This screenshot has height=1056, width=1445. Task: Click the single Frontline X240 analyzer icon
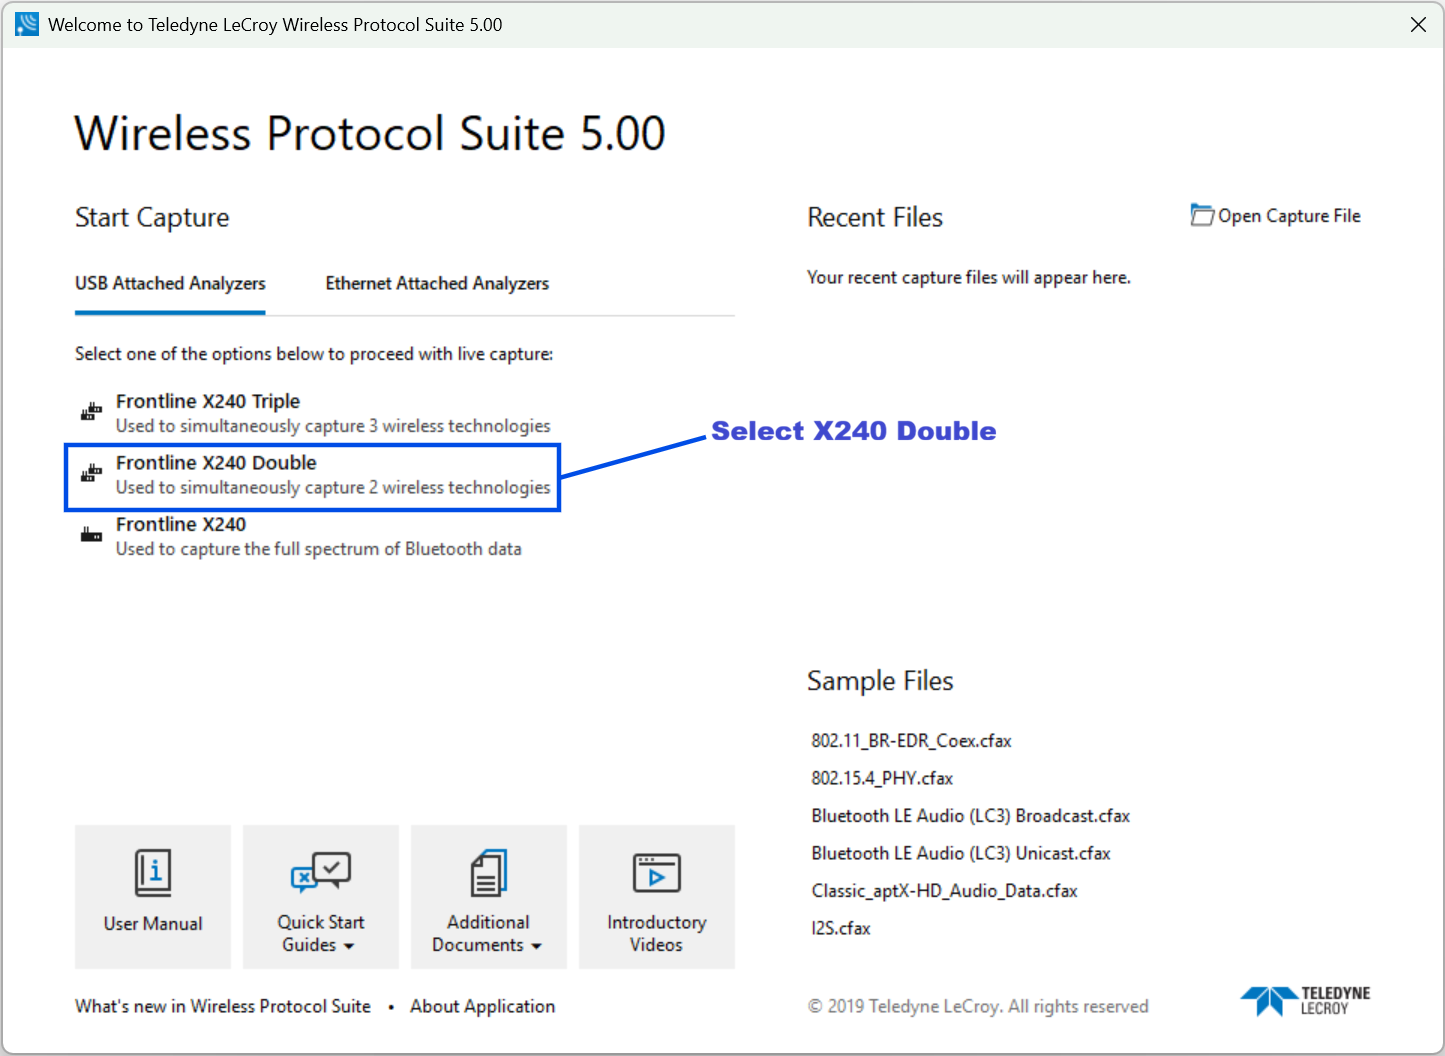(x=91, y=535)
